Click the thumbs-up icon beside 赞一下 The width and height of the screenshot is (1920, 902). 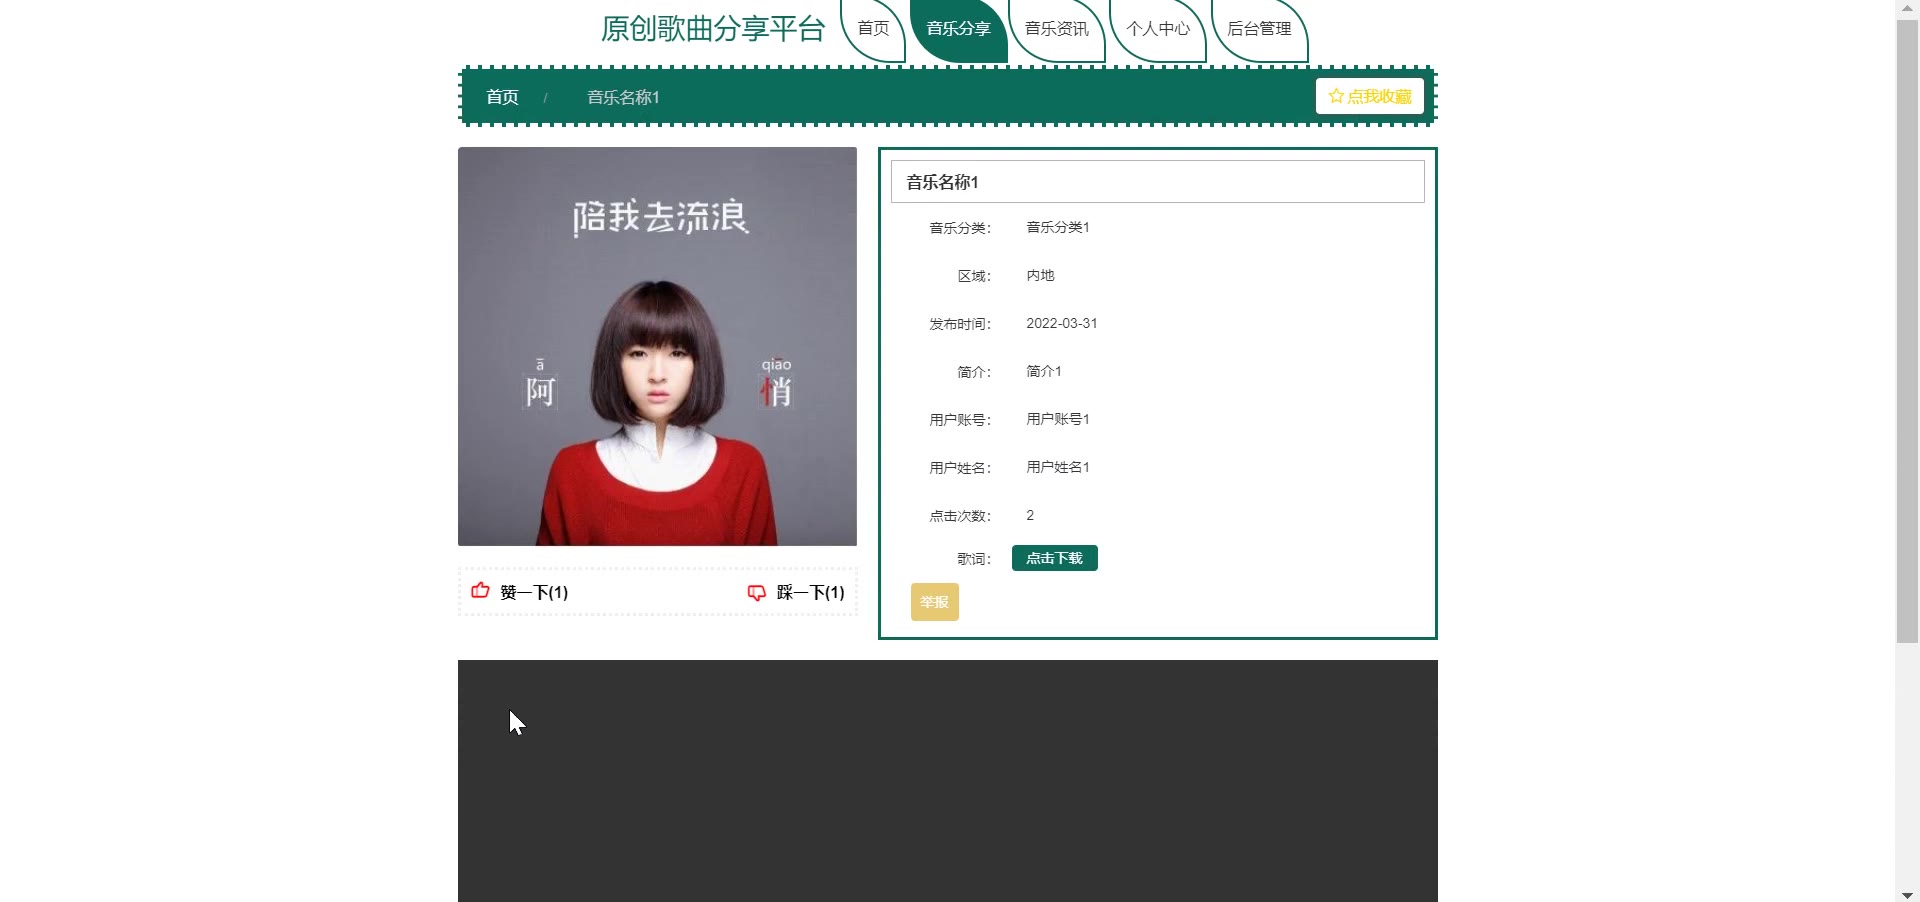click(480, 590)
